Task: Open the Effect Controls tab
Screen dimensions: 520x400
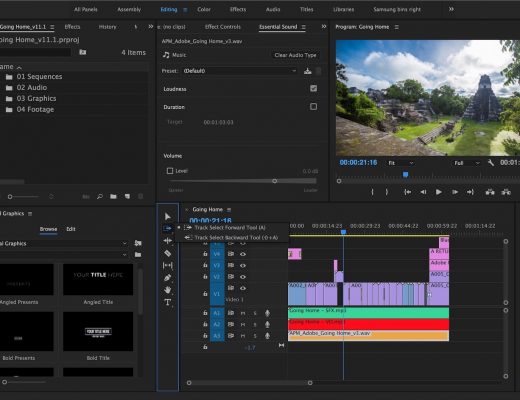Action: [223, 27]
